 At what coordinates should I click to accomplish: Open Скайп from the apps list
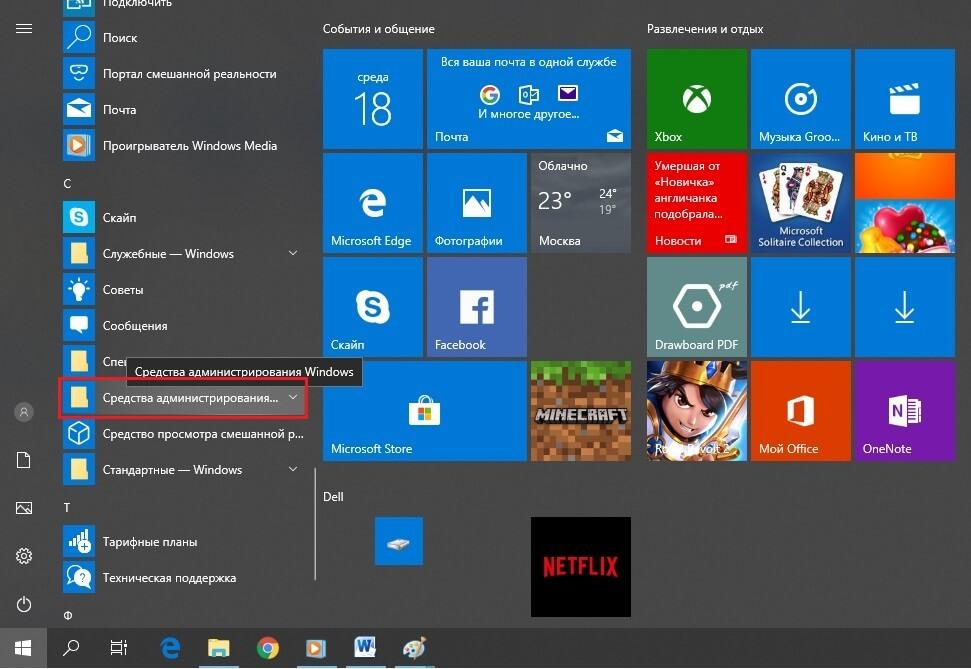coord(183,217)
